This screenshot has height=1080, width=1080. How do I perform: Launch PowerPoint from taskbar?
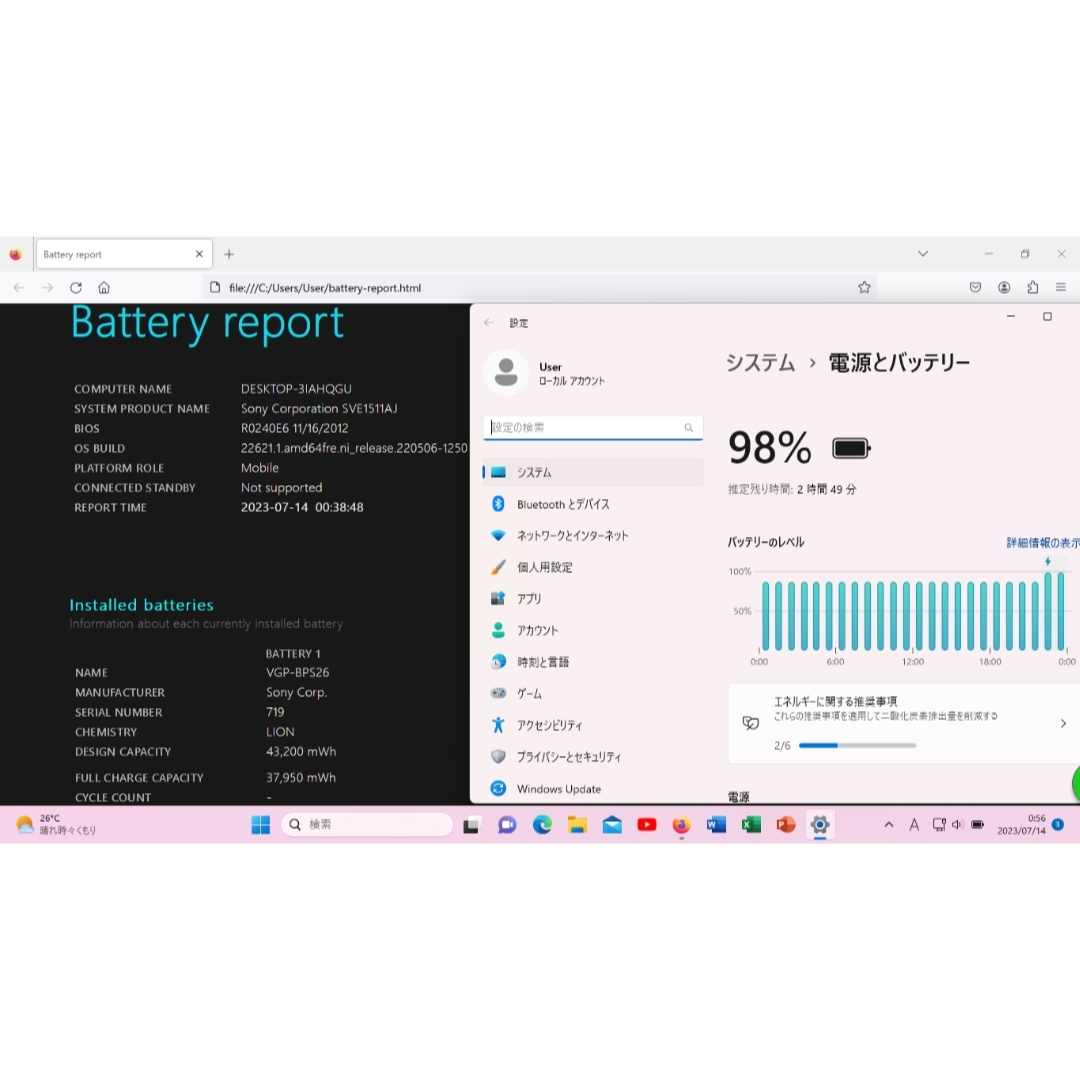[786, 824]
